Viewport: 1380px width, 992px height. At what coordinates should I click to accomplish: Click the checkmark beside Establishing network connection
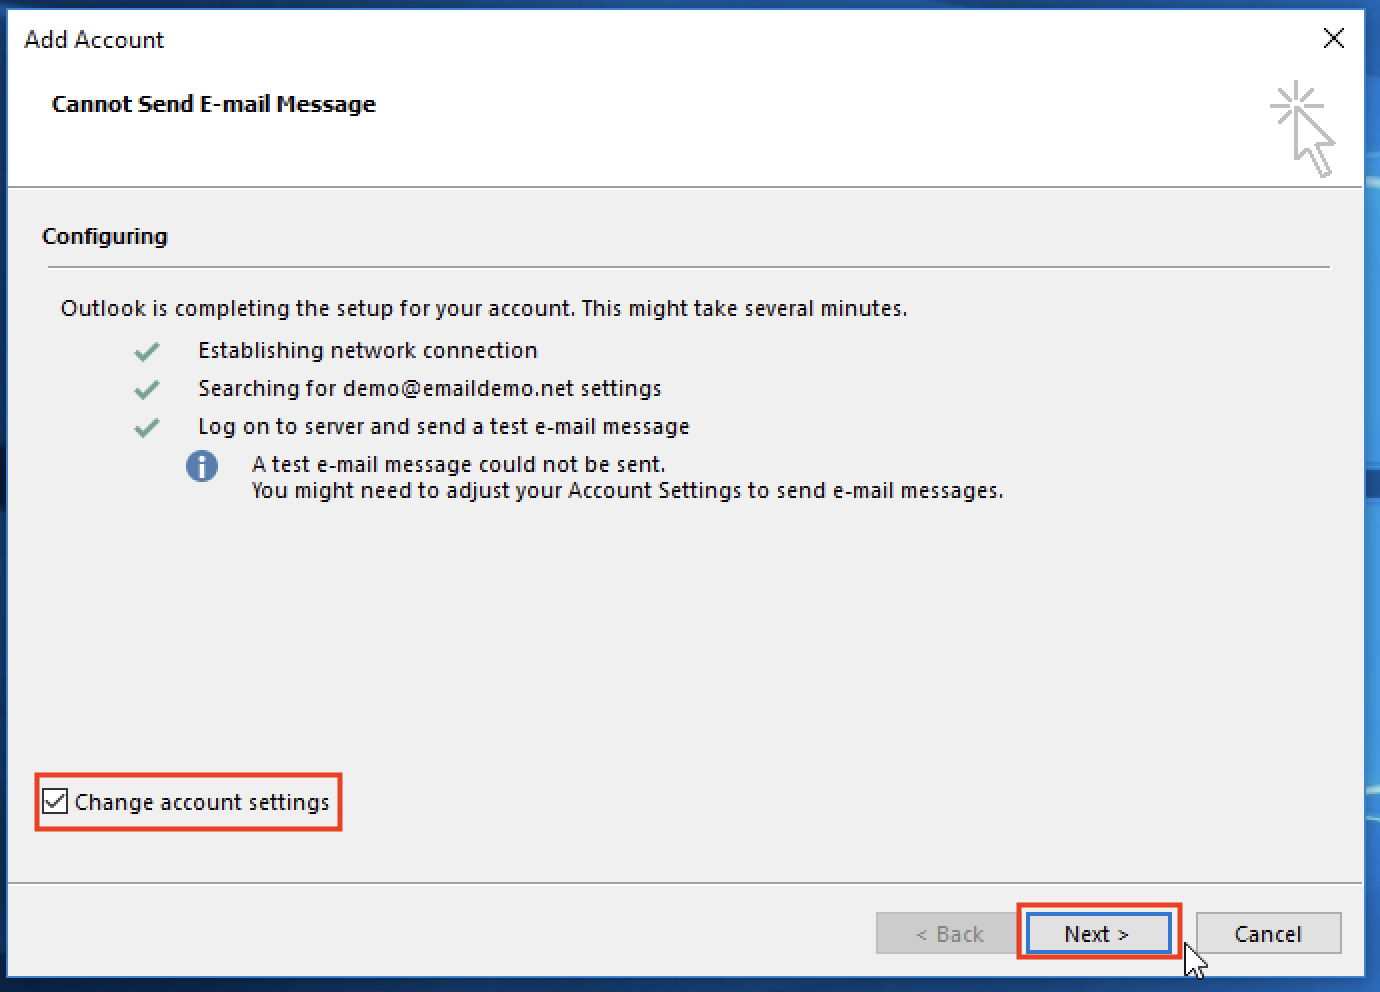(147, 351)
